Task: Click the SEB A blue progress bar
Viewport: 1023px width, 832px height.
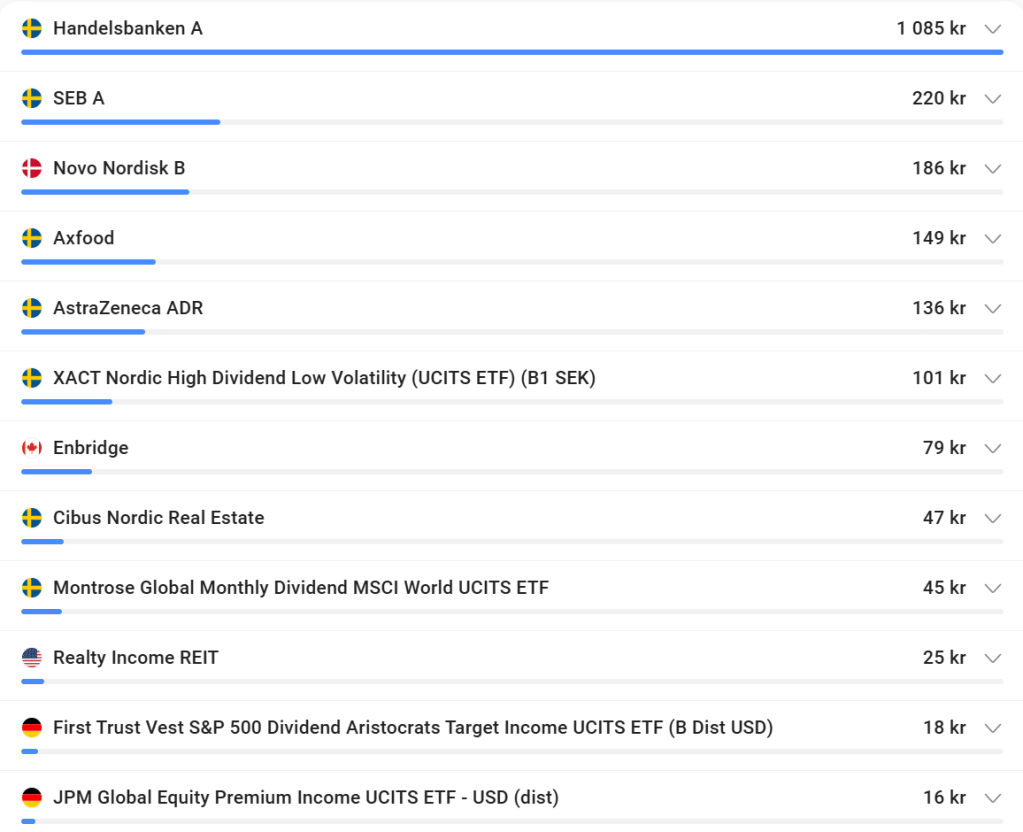Action: (x=120, y=122)
